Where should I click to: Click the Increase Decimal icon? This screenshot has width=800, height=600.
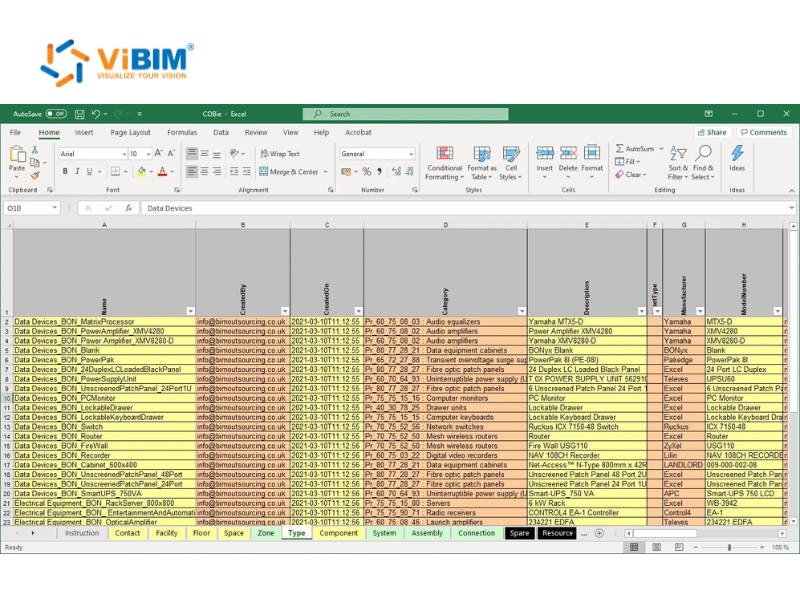click(396, 171)
